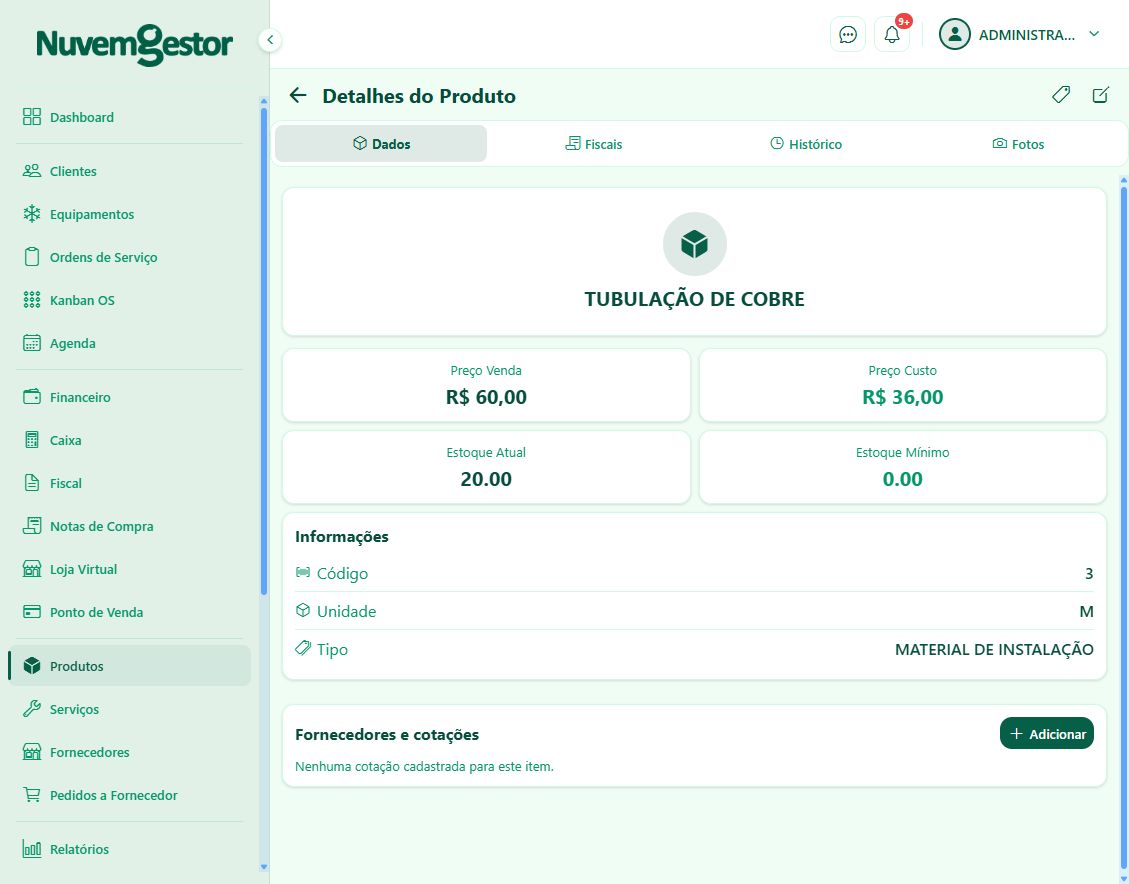Click the Código value 3
The height and width of the screenshot is (884, 1129).
(x=1089, y=574)
